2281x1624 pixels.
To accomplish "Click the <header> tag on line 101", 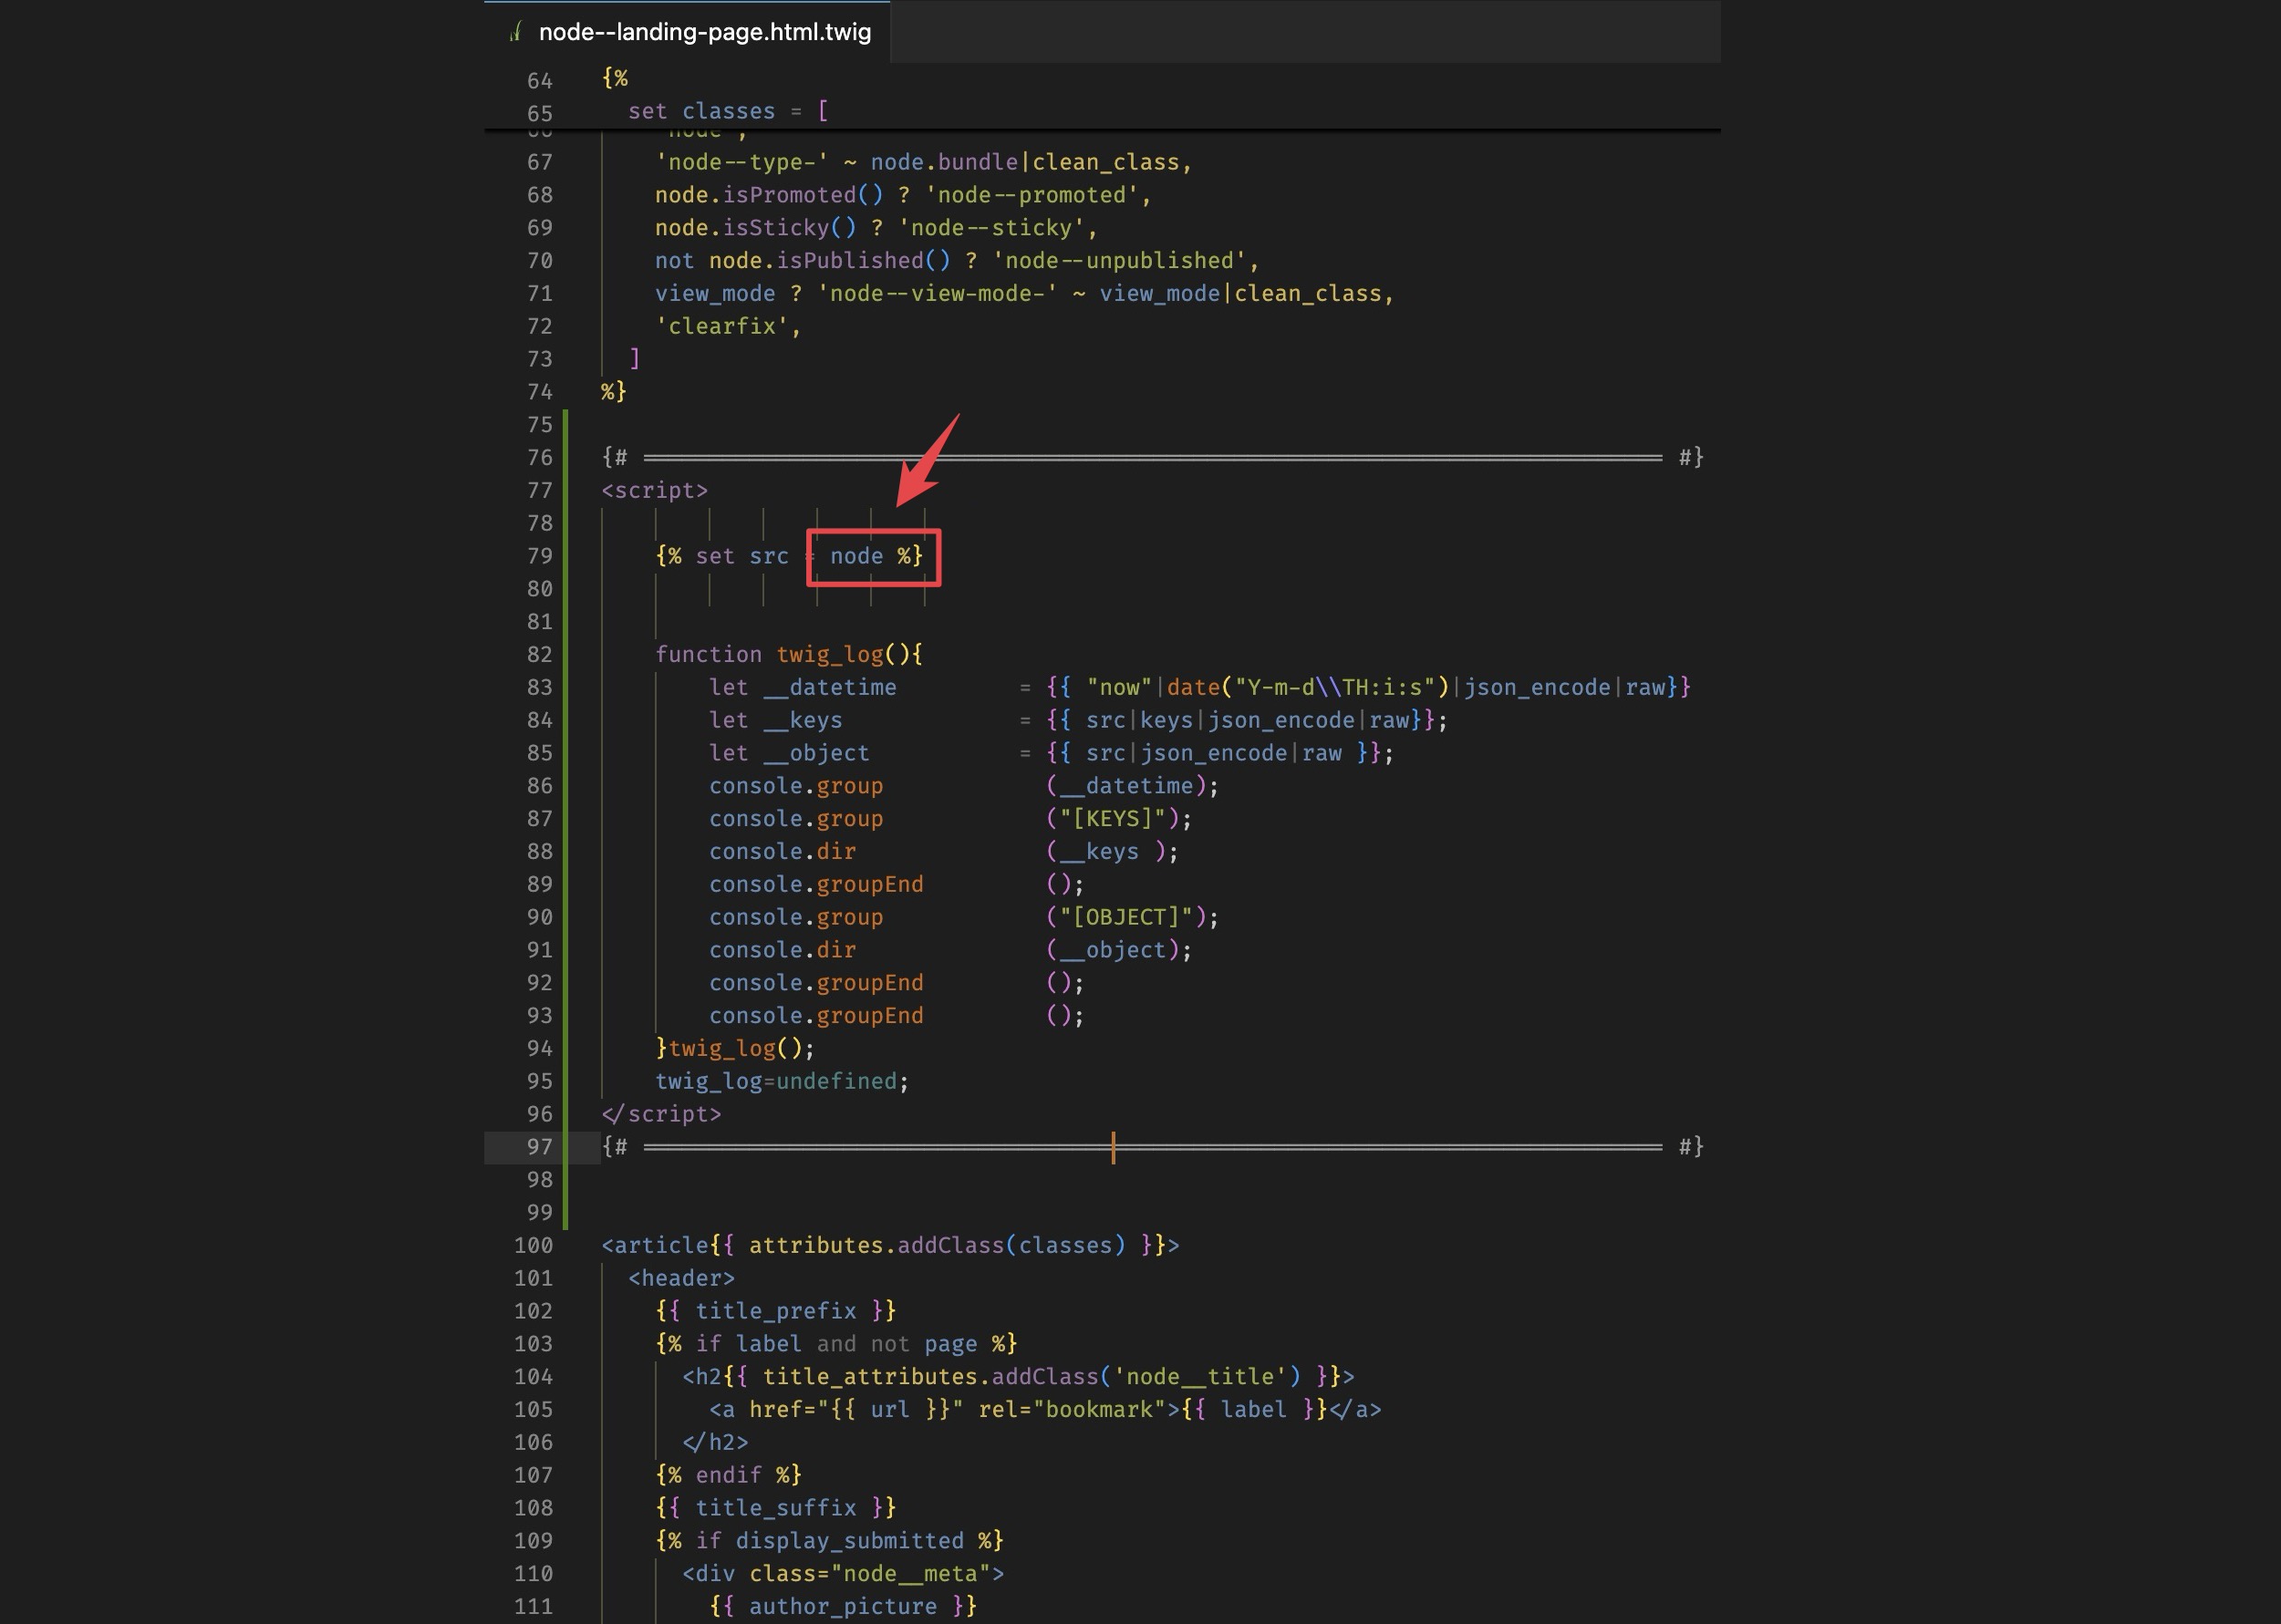I will tap(681, 1278).
